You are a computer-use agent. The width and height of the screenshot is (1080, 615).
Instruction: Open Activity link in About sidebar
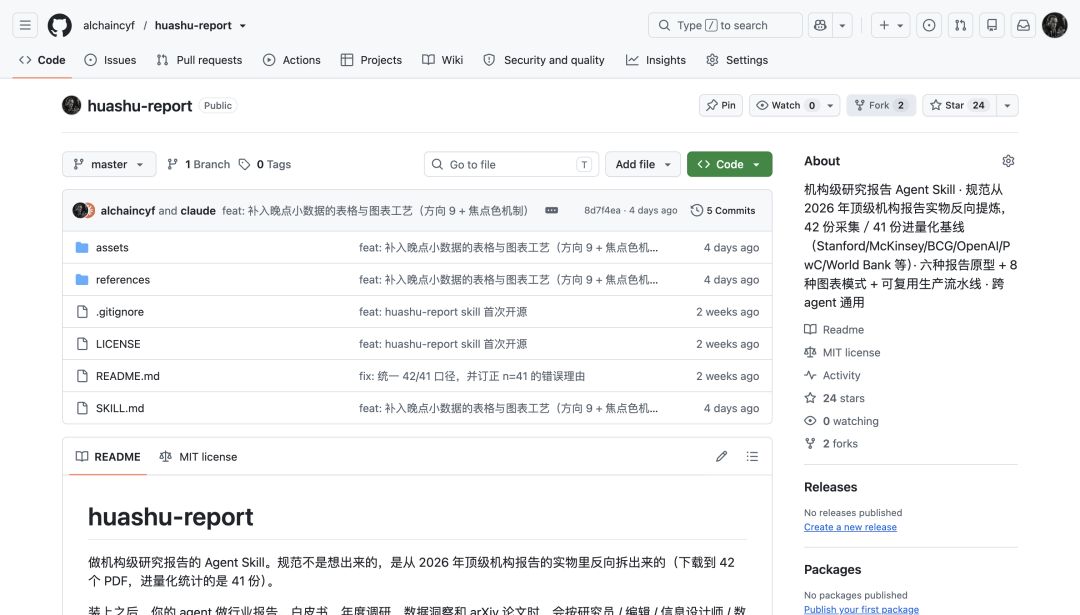(832, 375)
